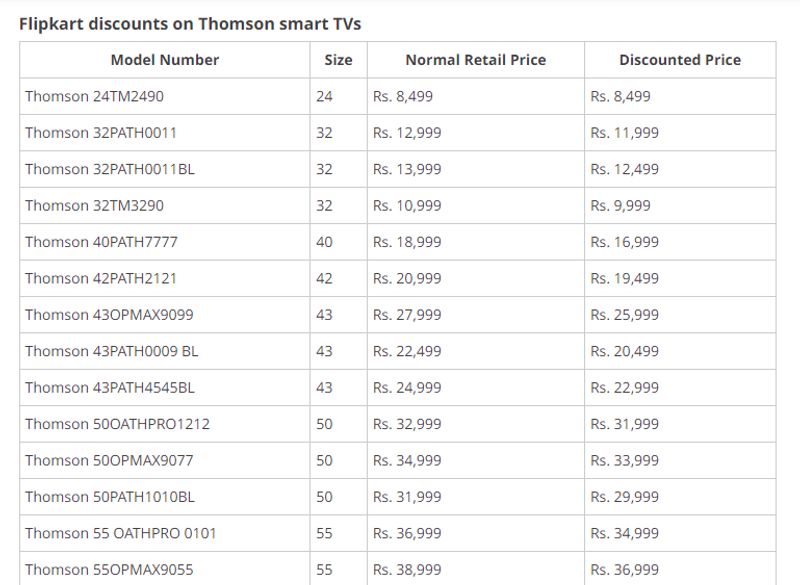
Task: Click the Model Number column header
Action: (165, 60)
